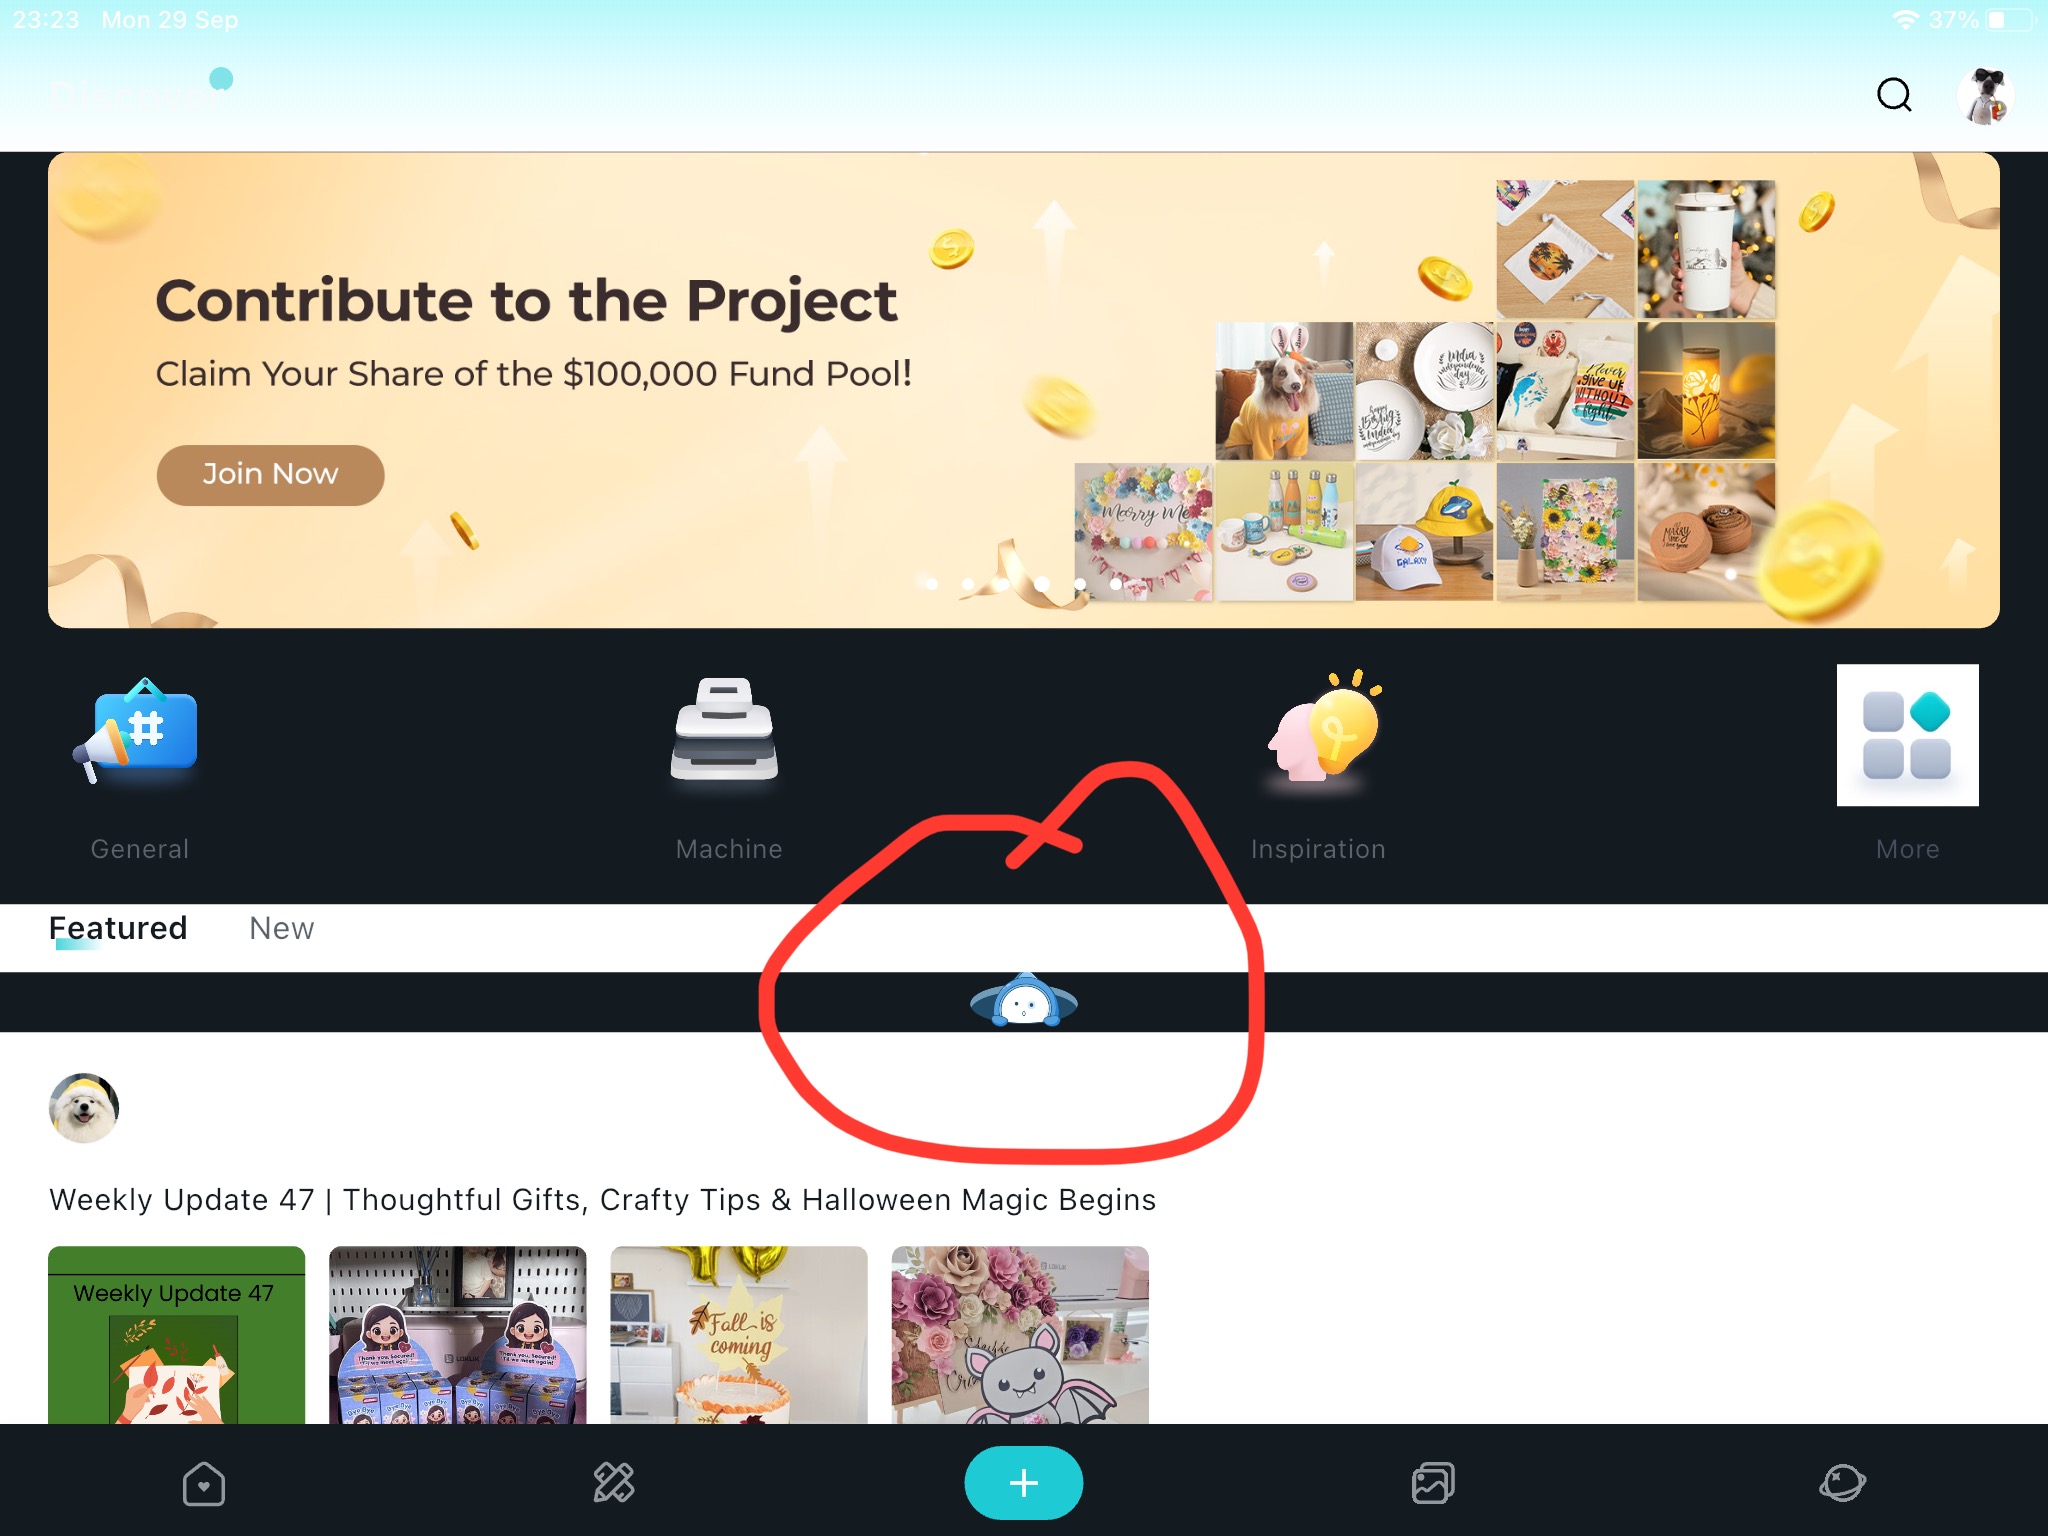Tap the Join Now button

pyautogui.click(x=270, y=474)
